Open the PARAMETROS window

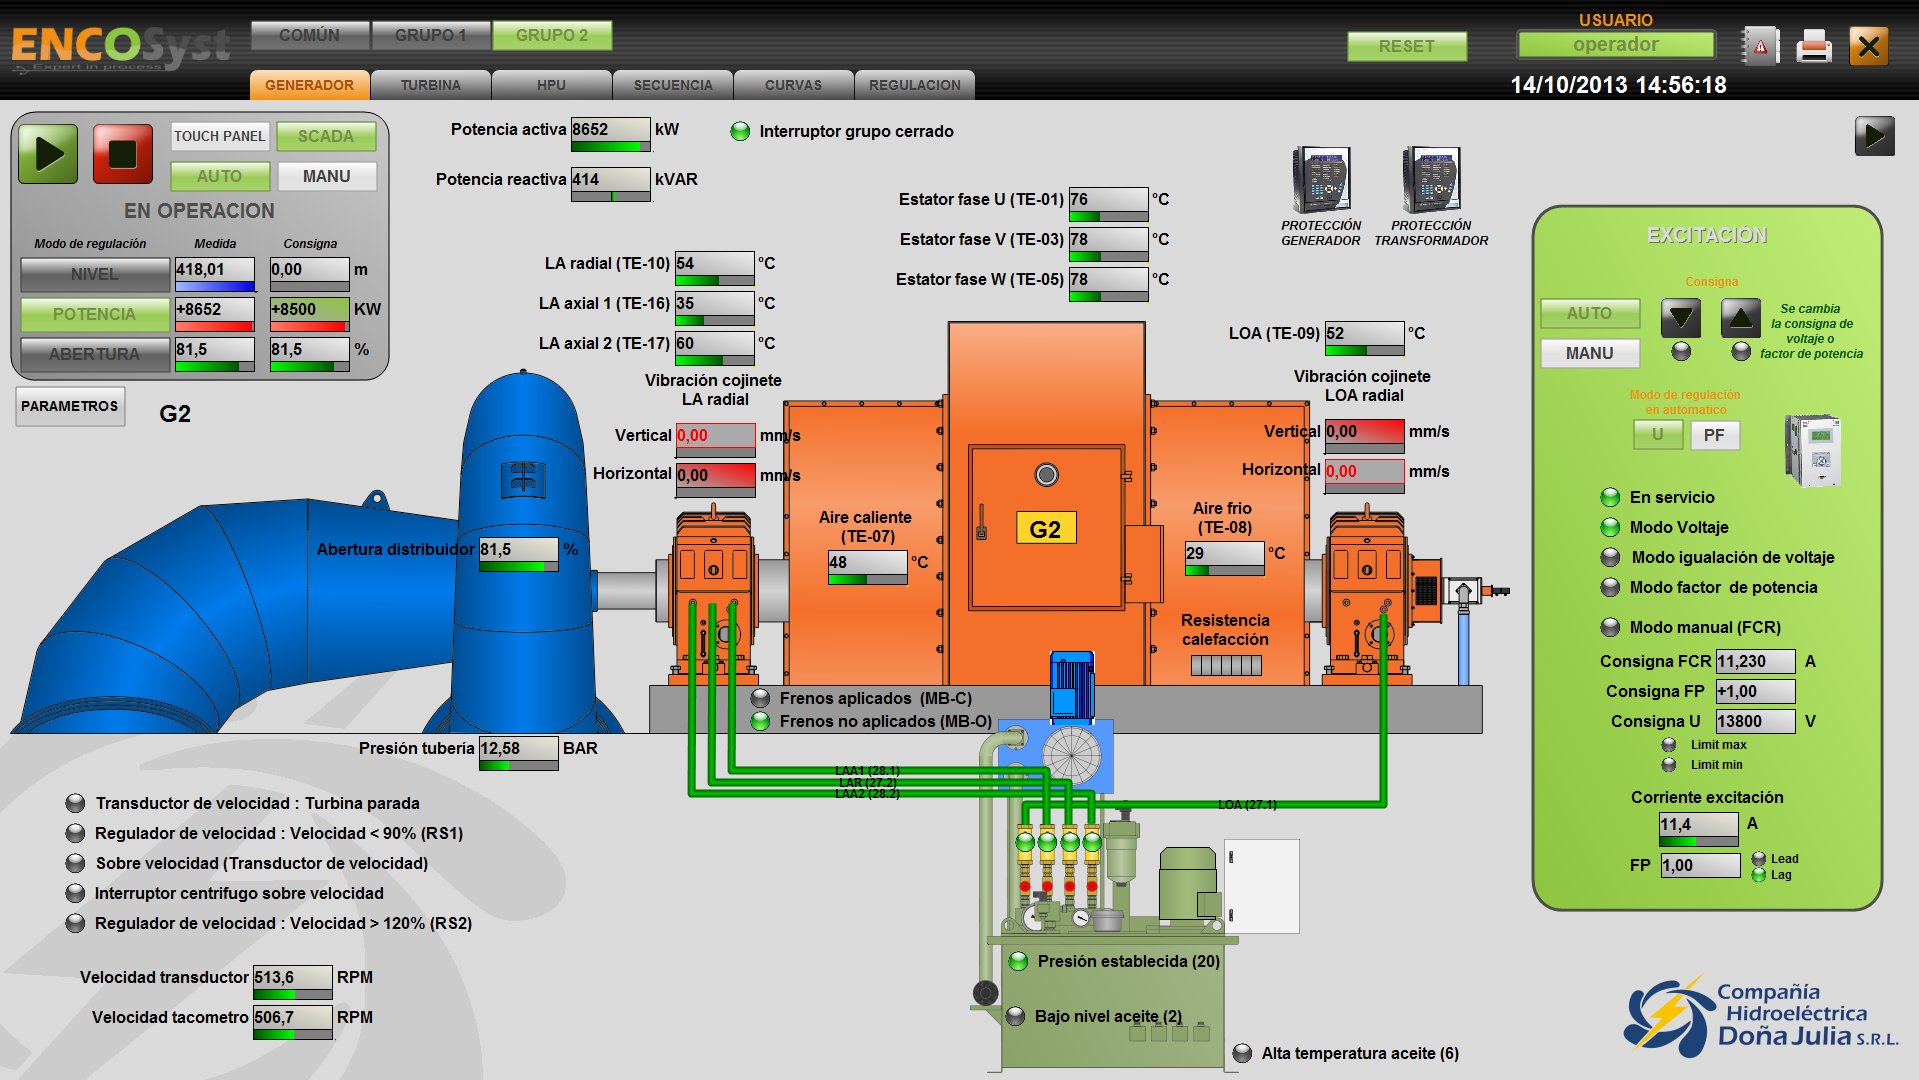click(69, 406)
